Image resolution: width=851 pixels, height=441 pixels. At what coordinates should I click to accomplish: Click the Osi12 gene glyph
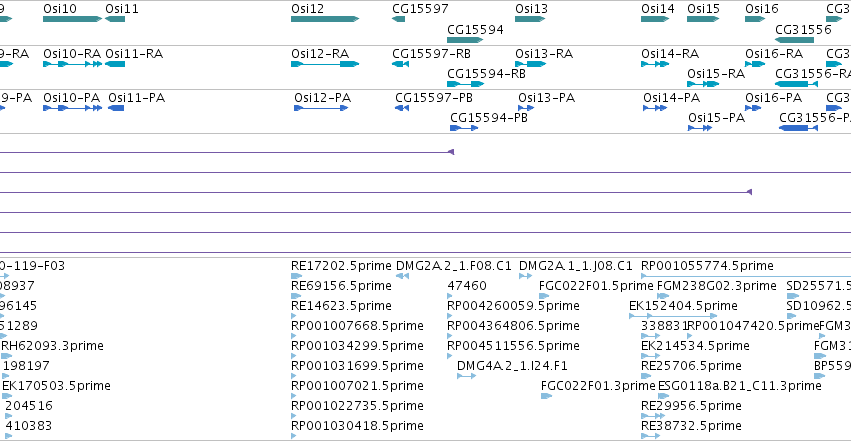pyautogui.click(x=325, y=19)
